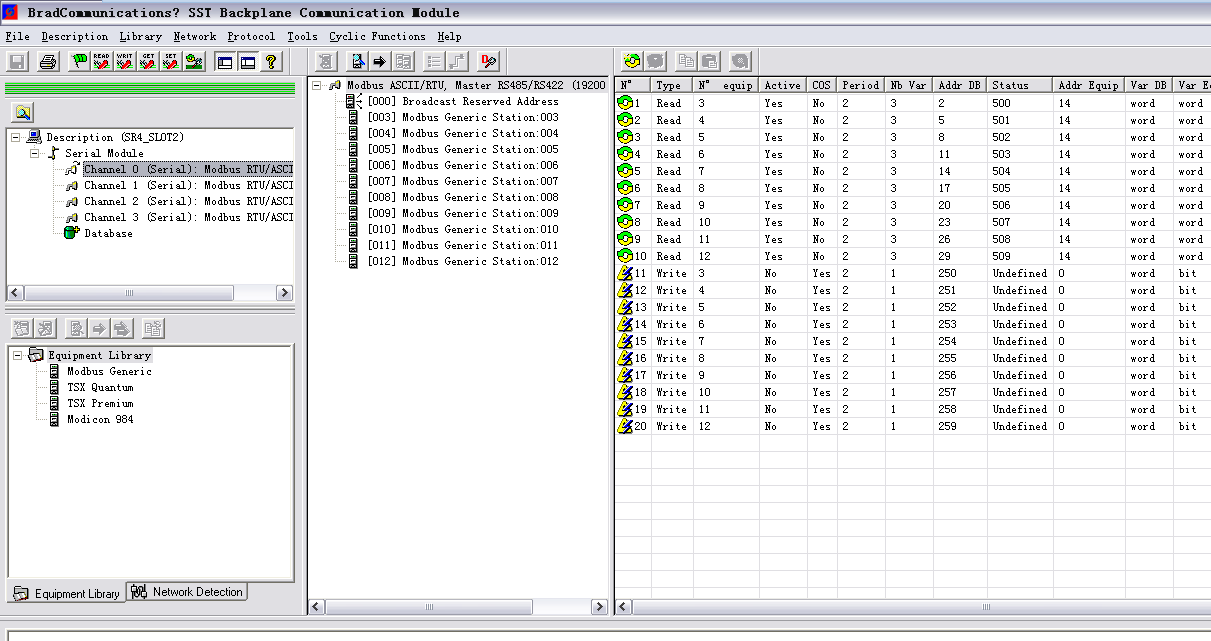The width and height of the screenshot is (1211, 641).
Task: Click Status cell value 505
Action: coord(1001,188)
